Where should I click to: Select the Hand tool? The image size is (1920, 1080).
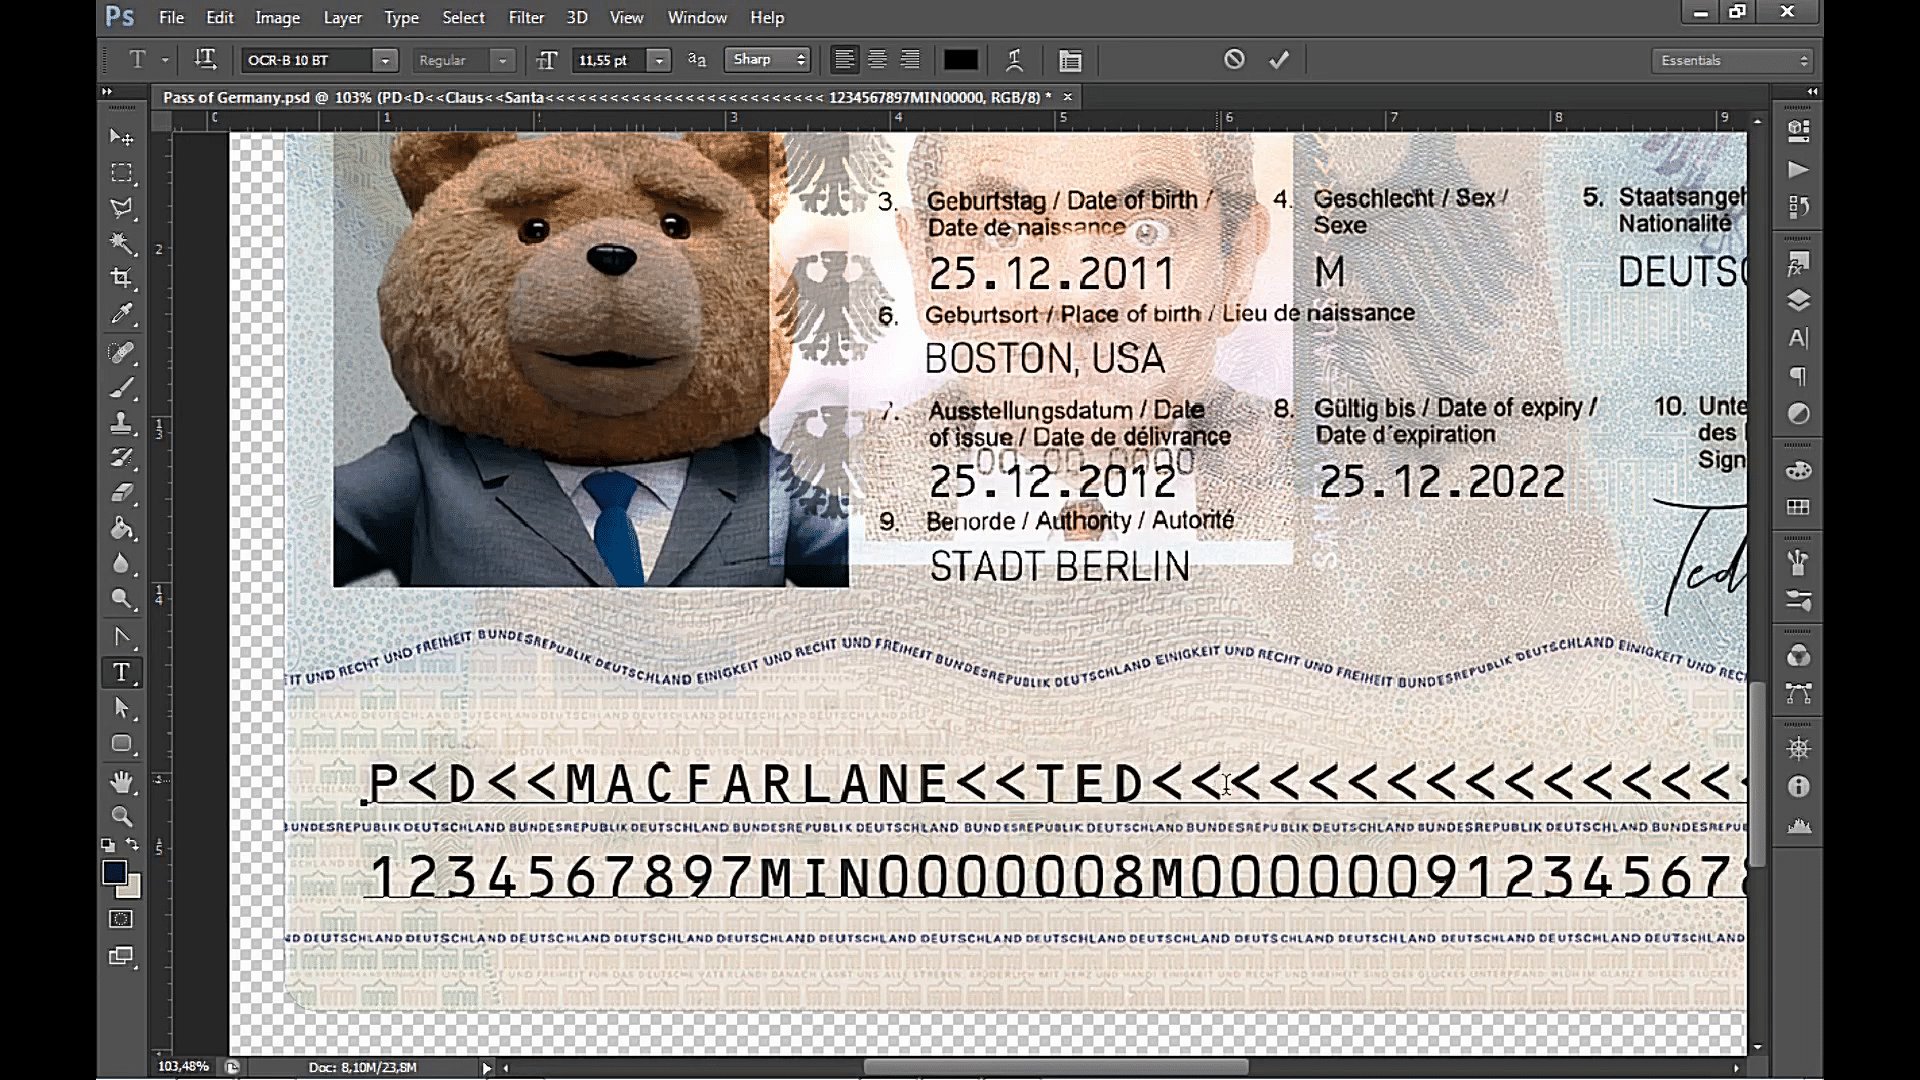[x=121, y=781]
